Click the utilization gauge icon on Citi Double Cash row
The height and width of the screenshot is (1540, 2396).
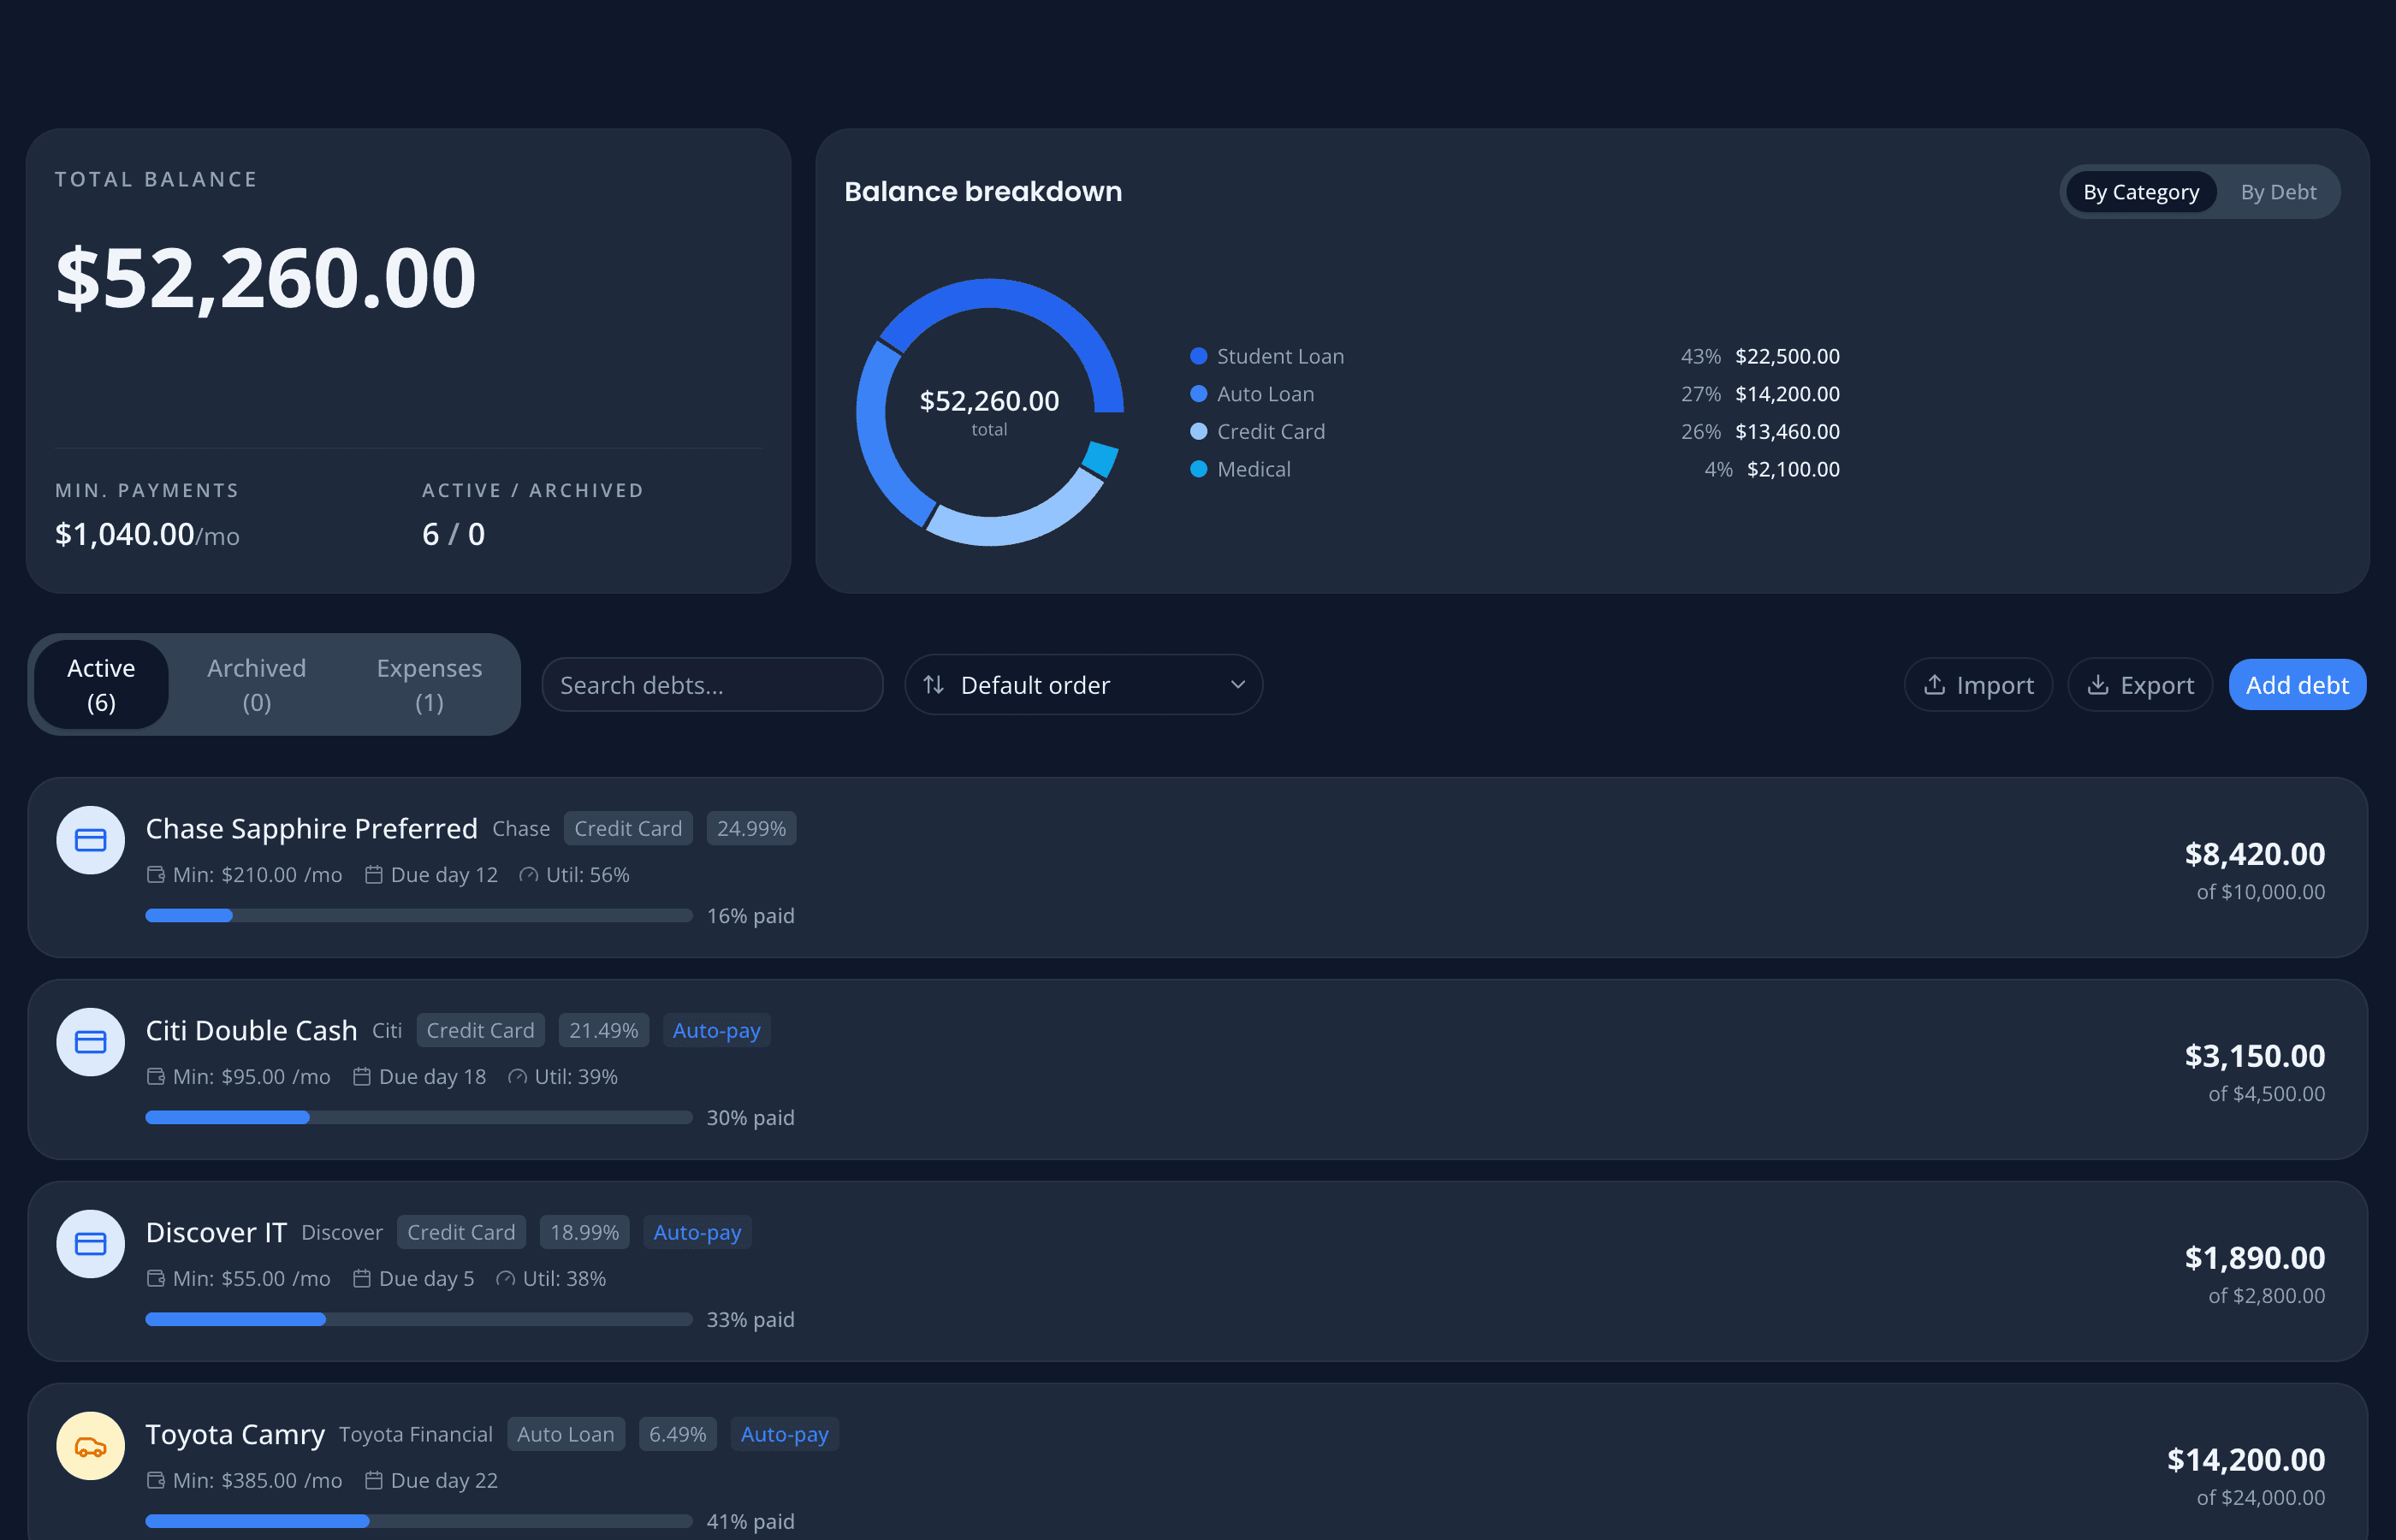pyautogui.click(x=518, y=1077)
